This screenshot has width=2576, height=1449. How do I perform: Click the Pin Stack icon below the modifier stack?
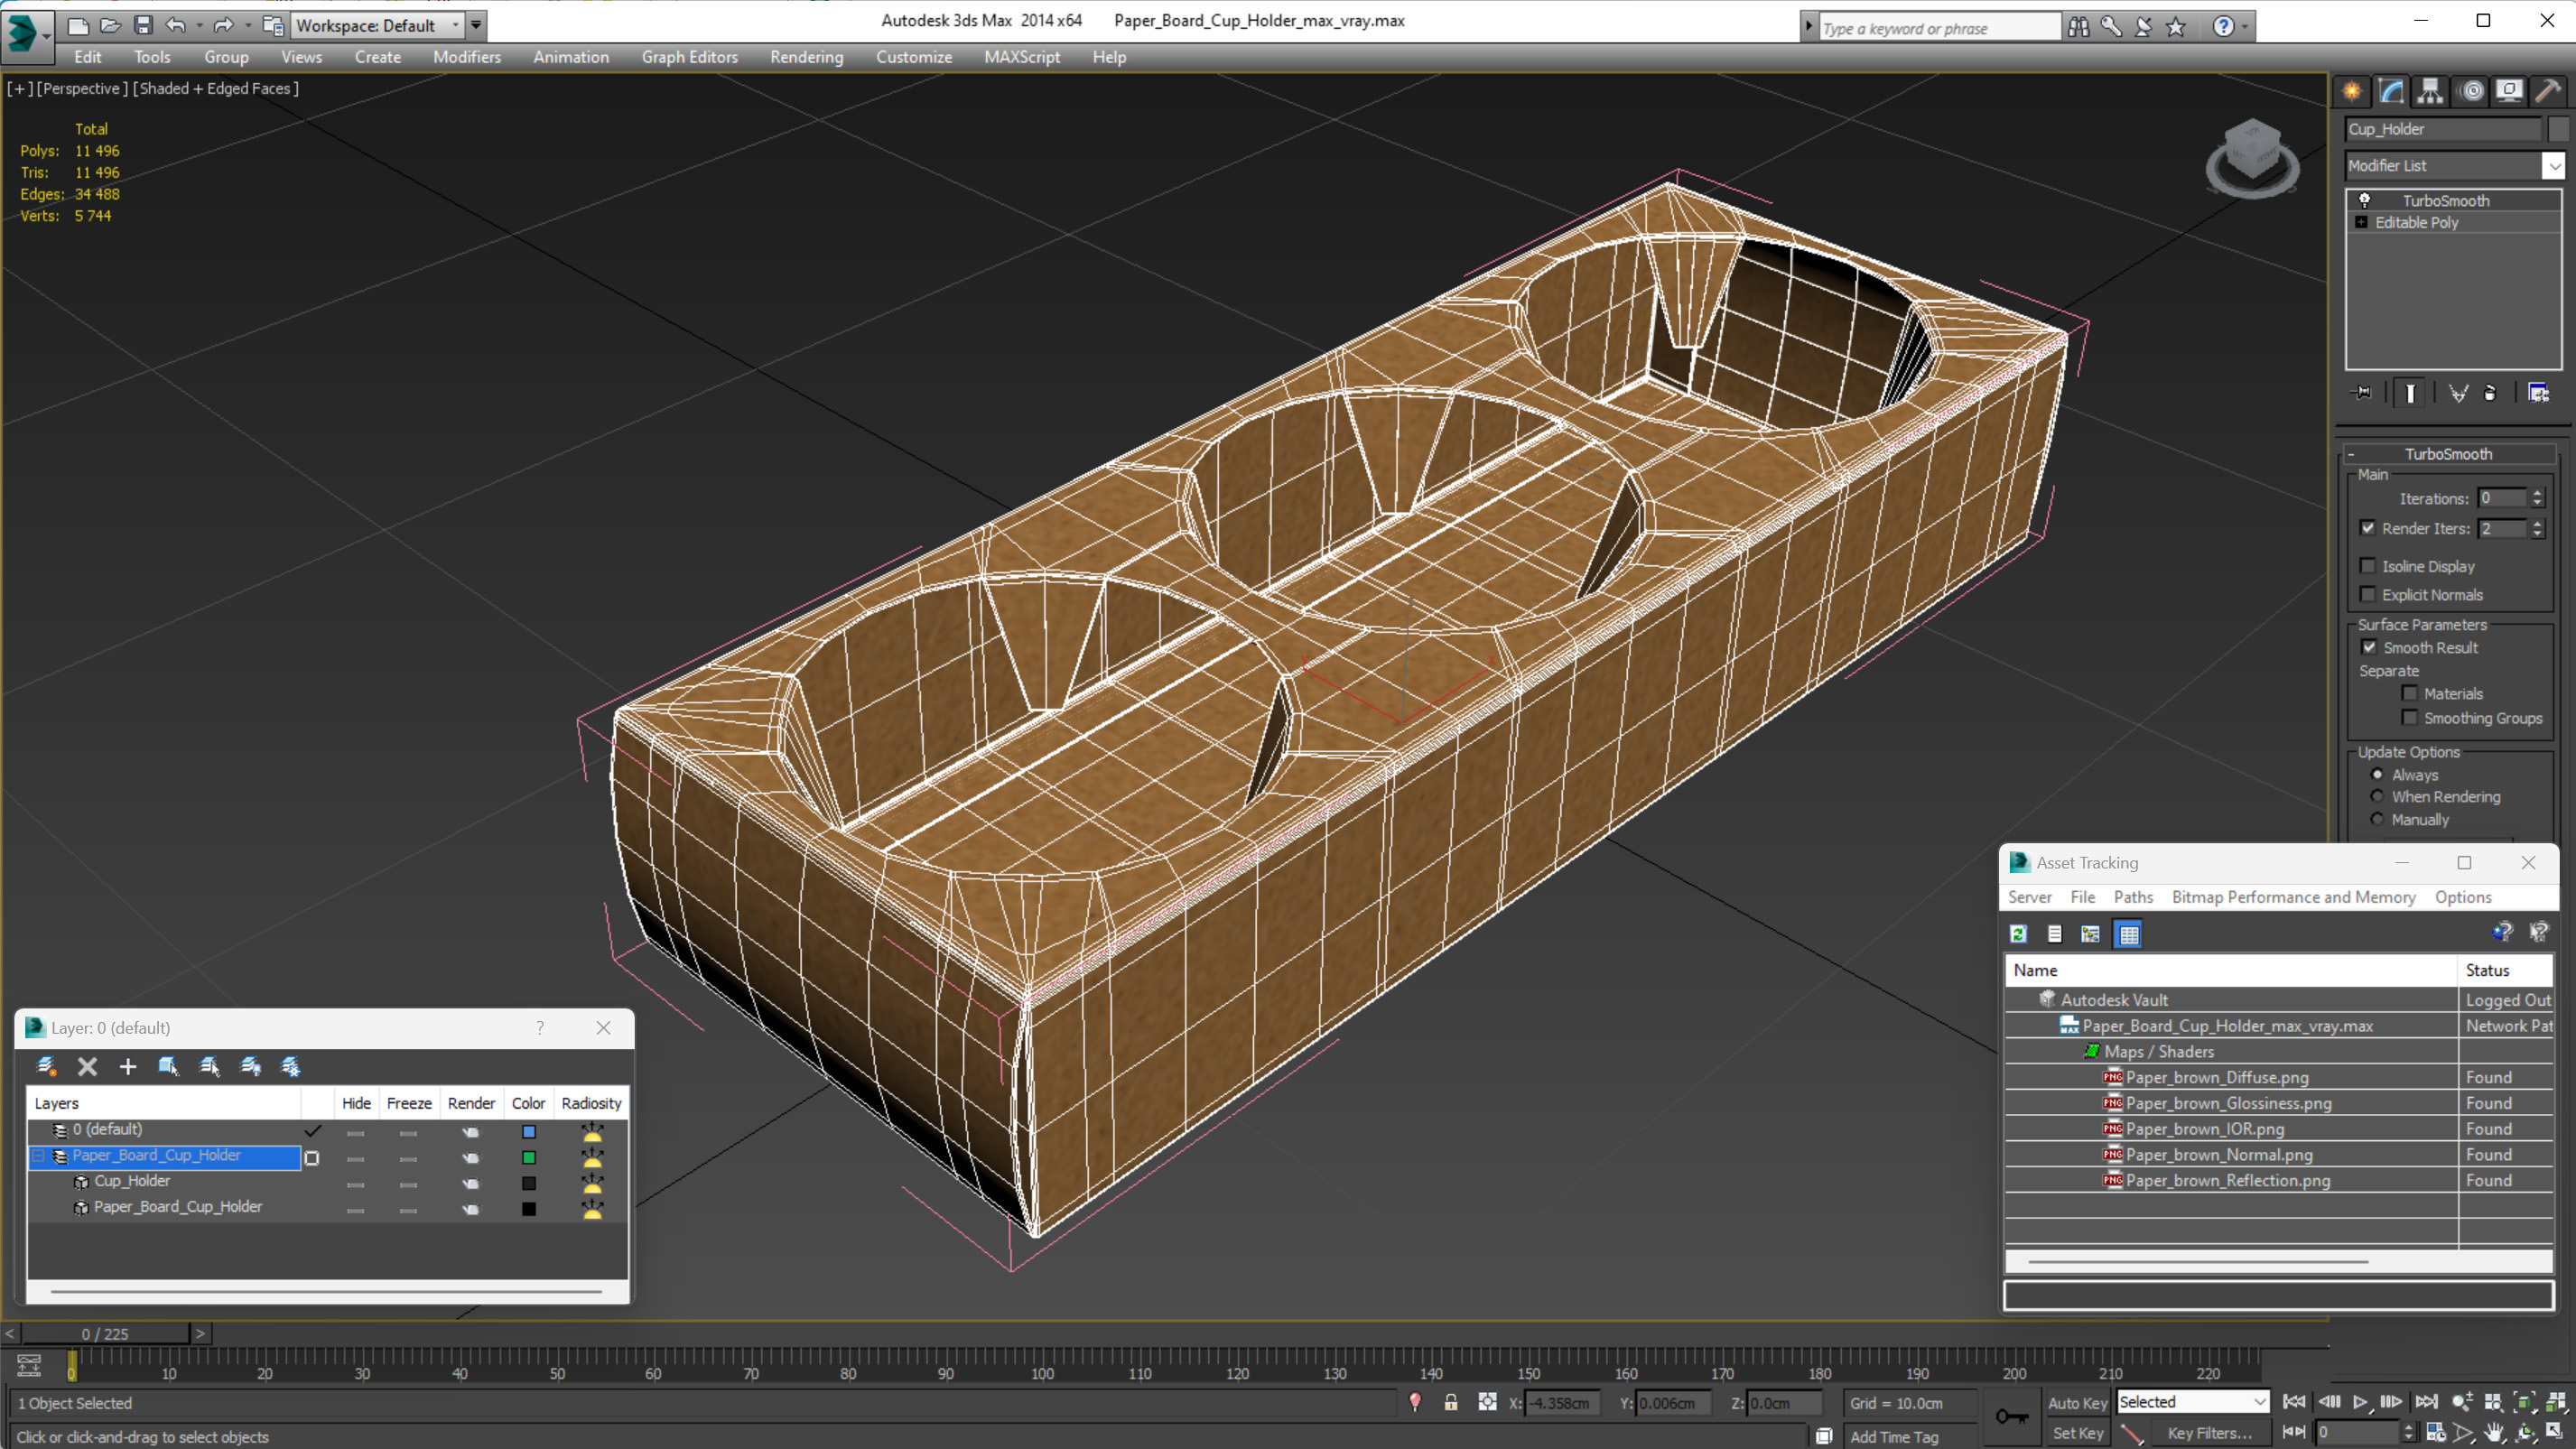[x=2362, y=392]
